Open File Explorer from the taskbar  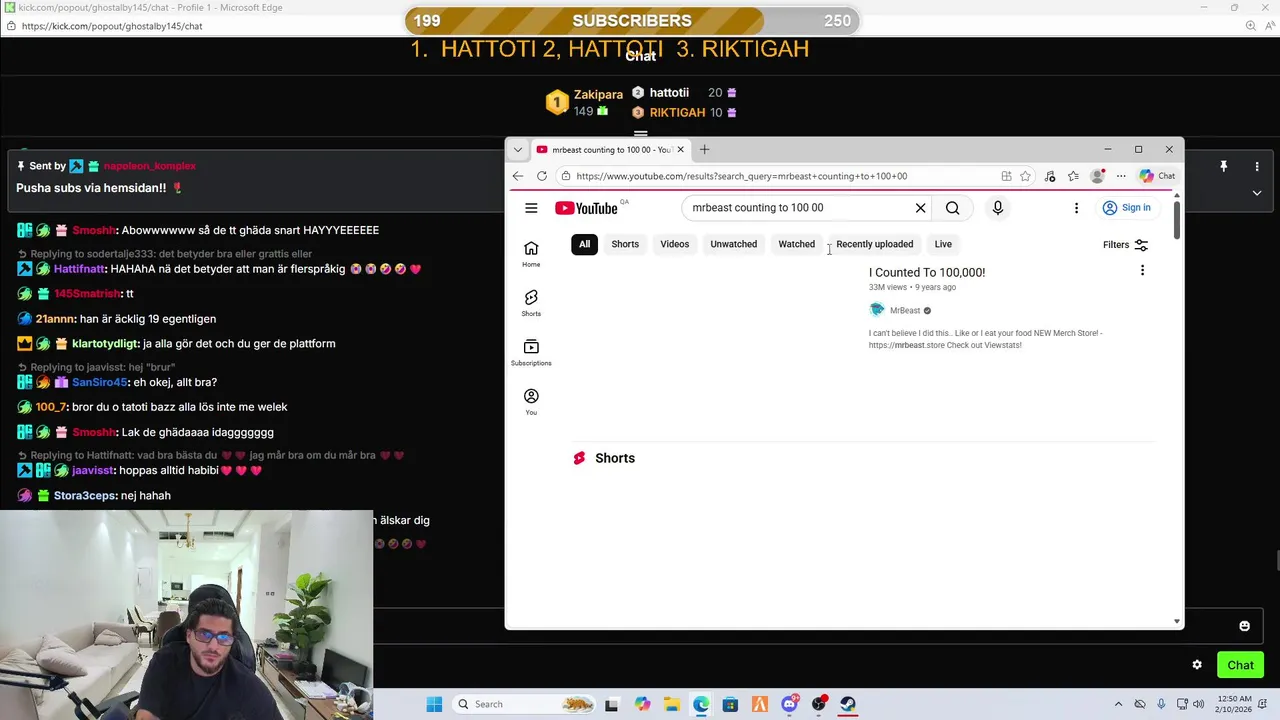tap(671, 704)
